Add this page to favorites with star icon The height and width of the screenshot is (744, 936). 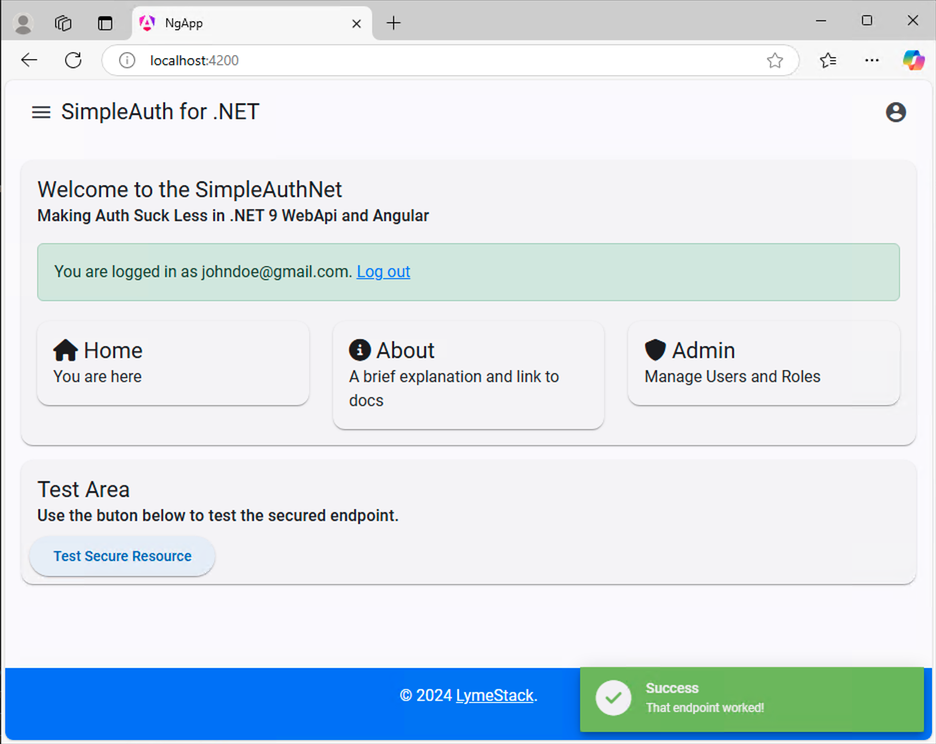pos(775,60)
